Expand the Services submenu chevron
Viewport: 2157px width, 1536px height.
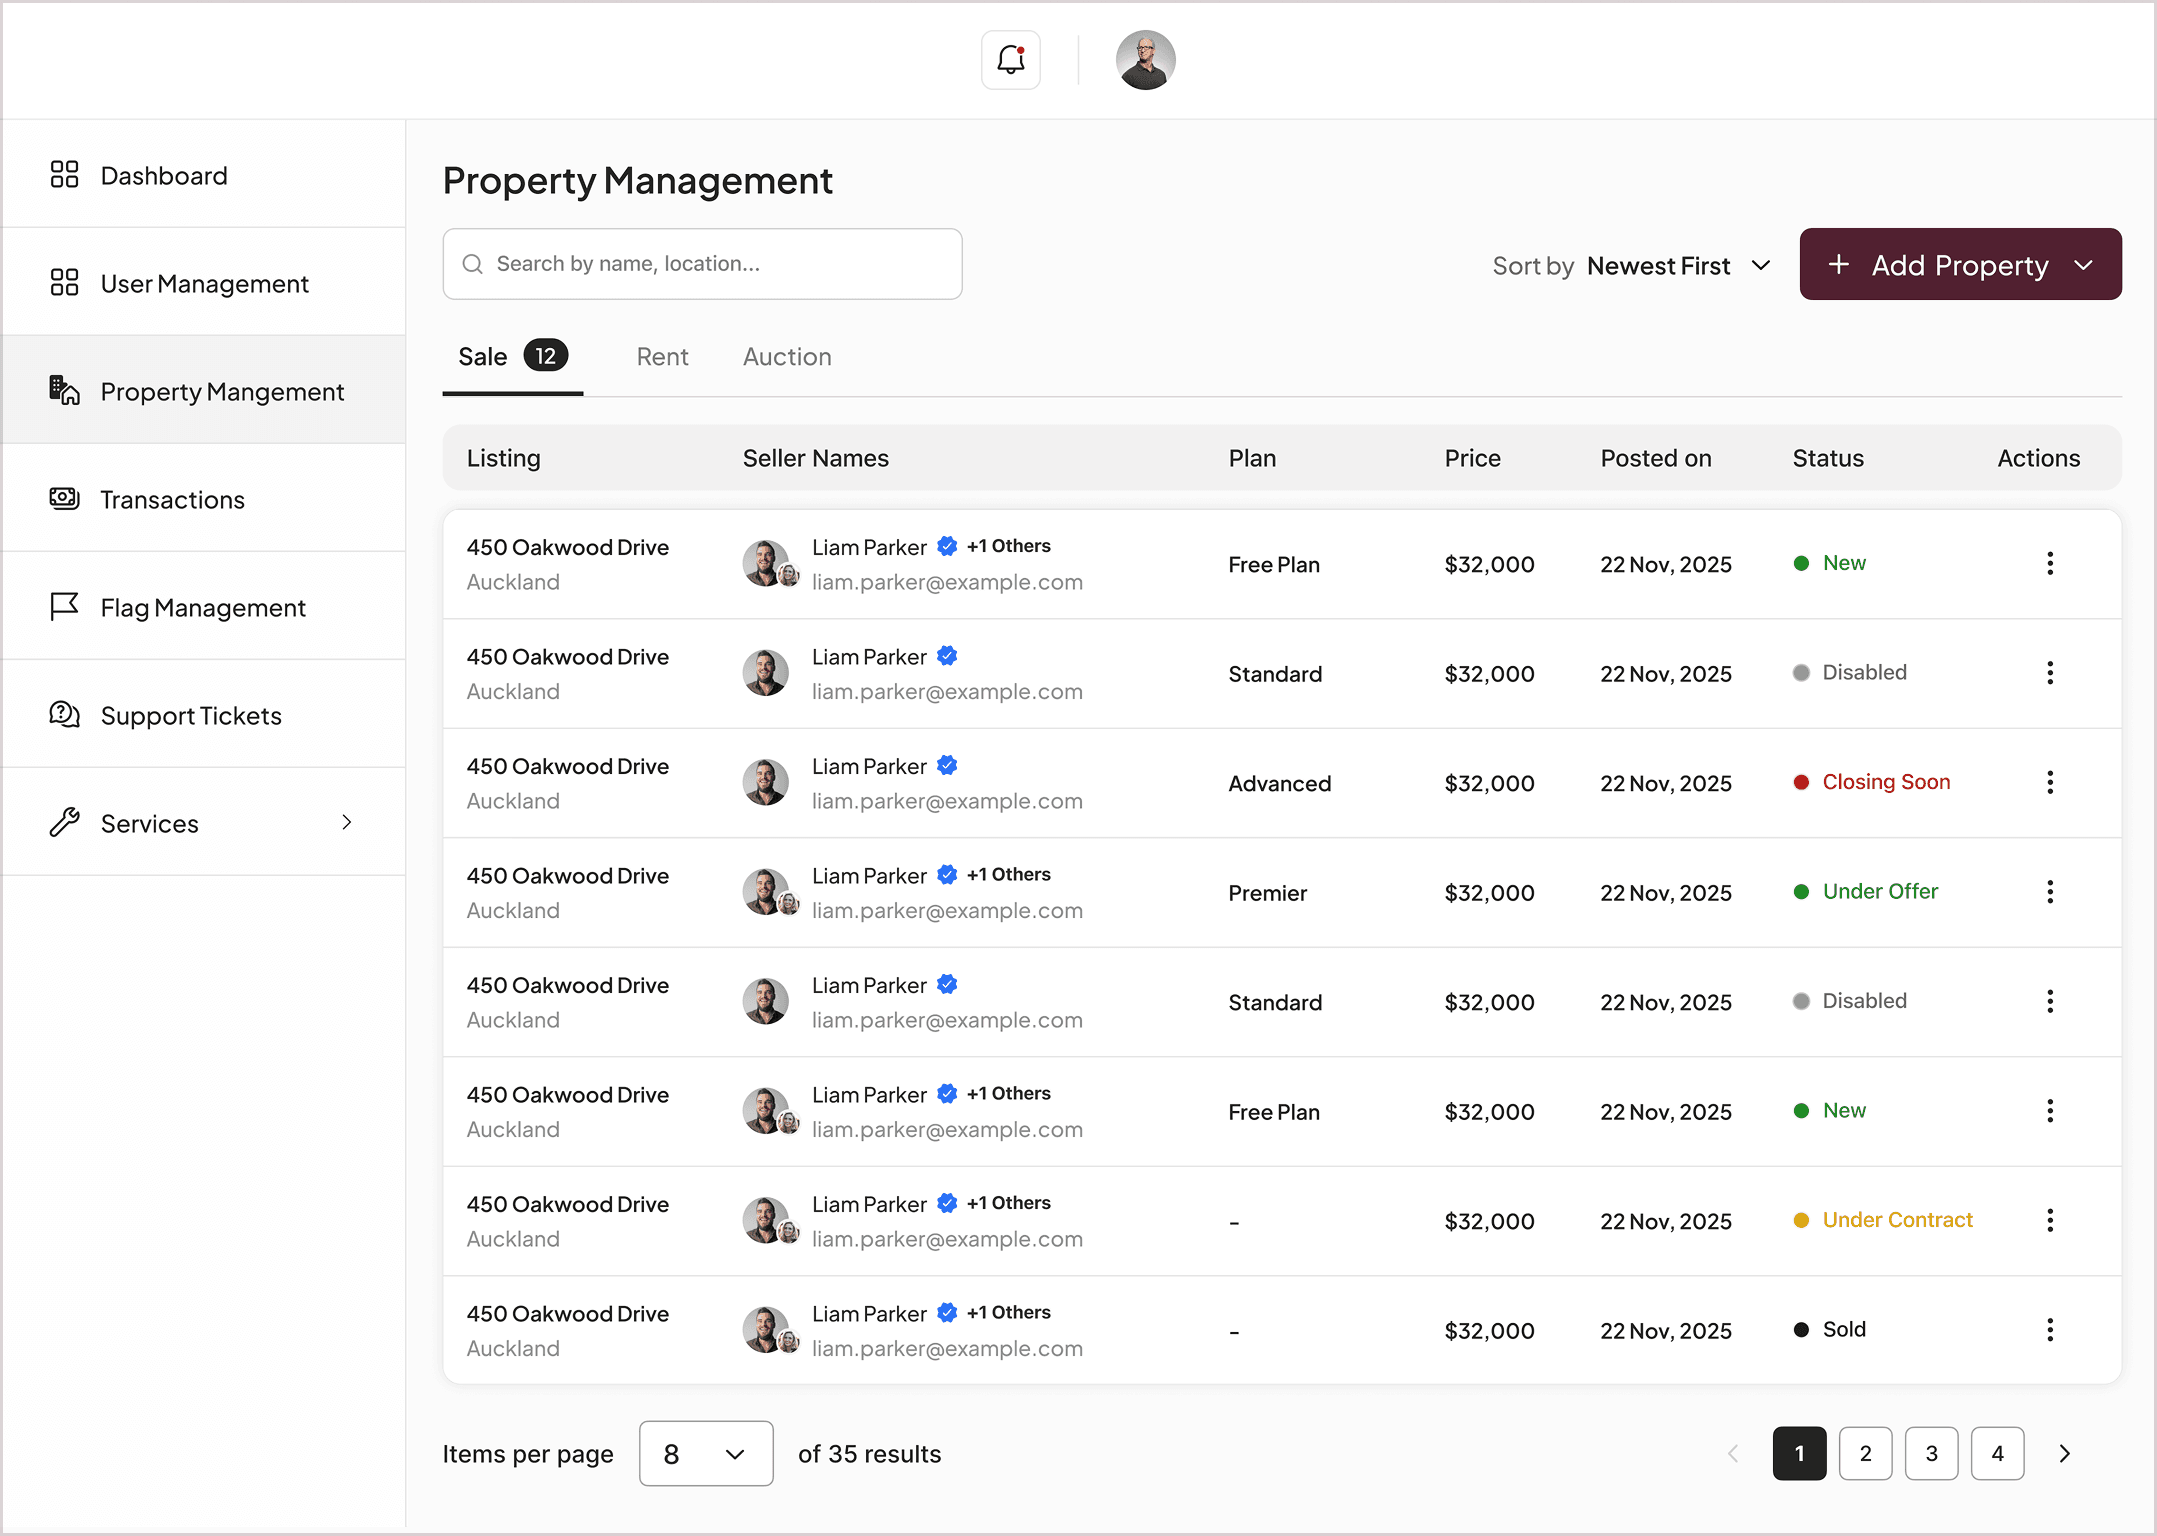tap(346, 822)
